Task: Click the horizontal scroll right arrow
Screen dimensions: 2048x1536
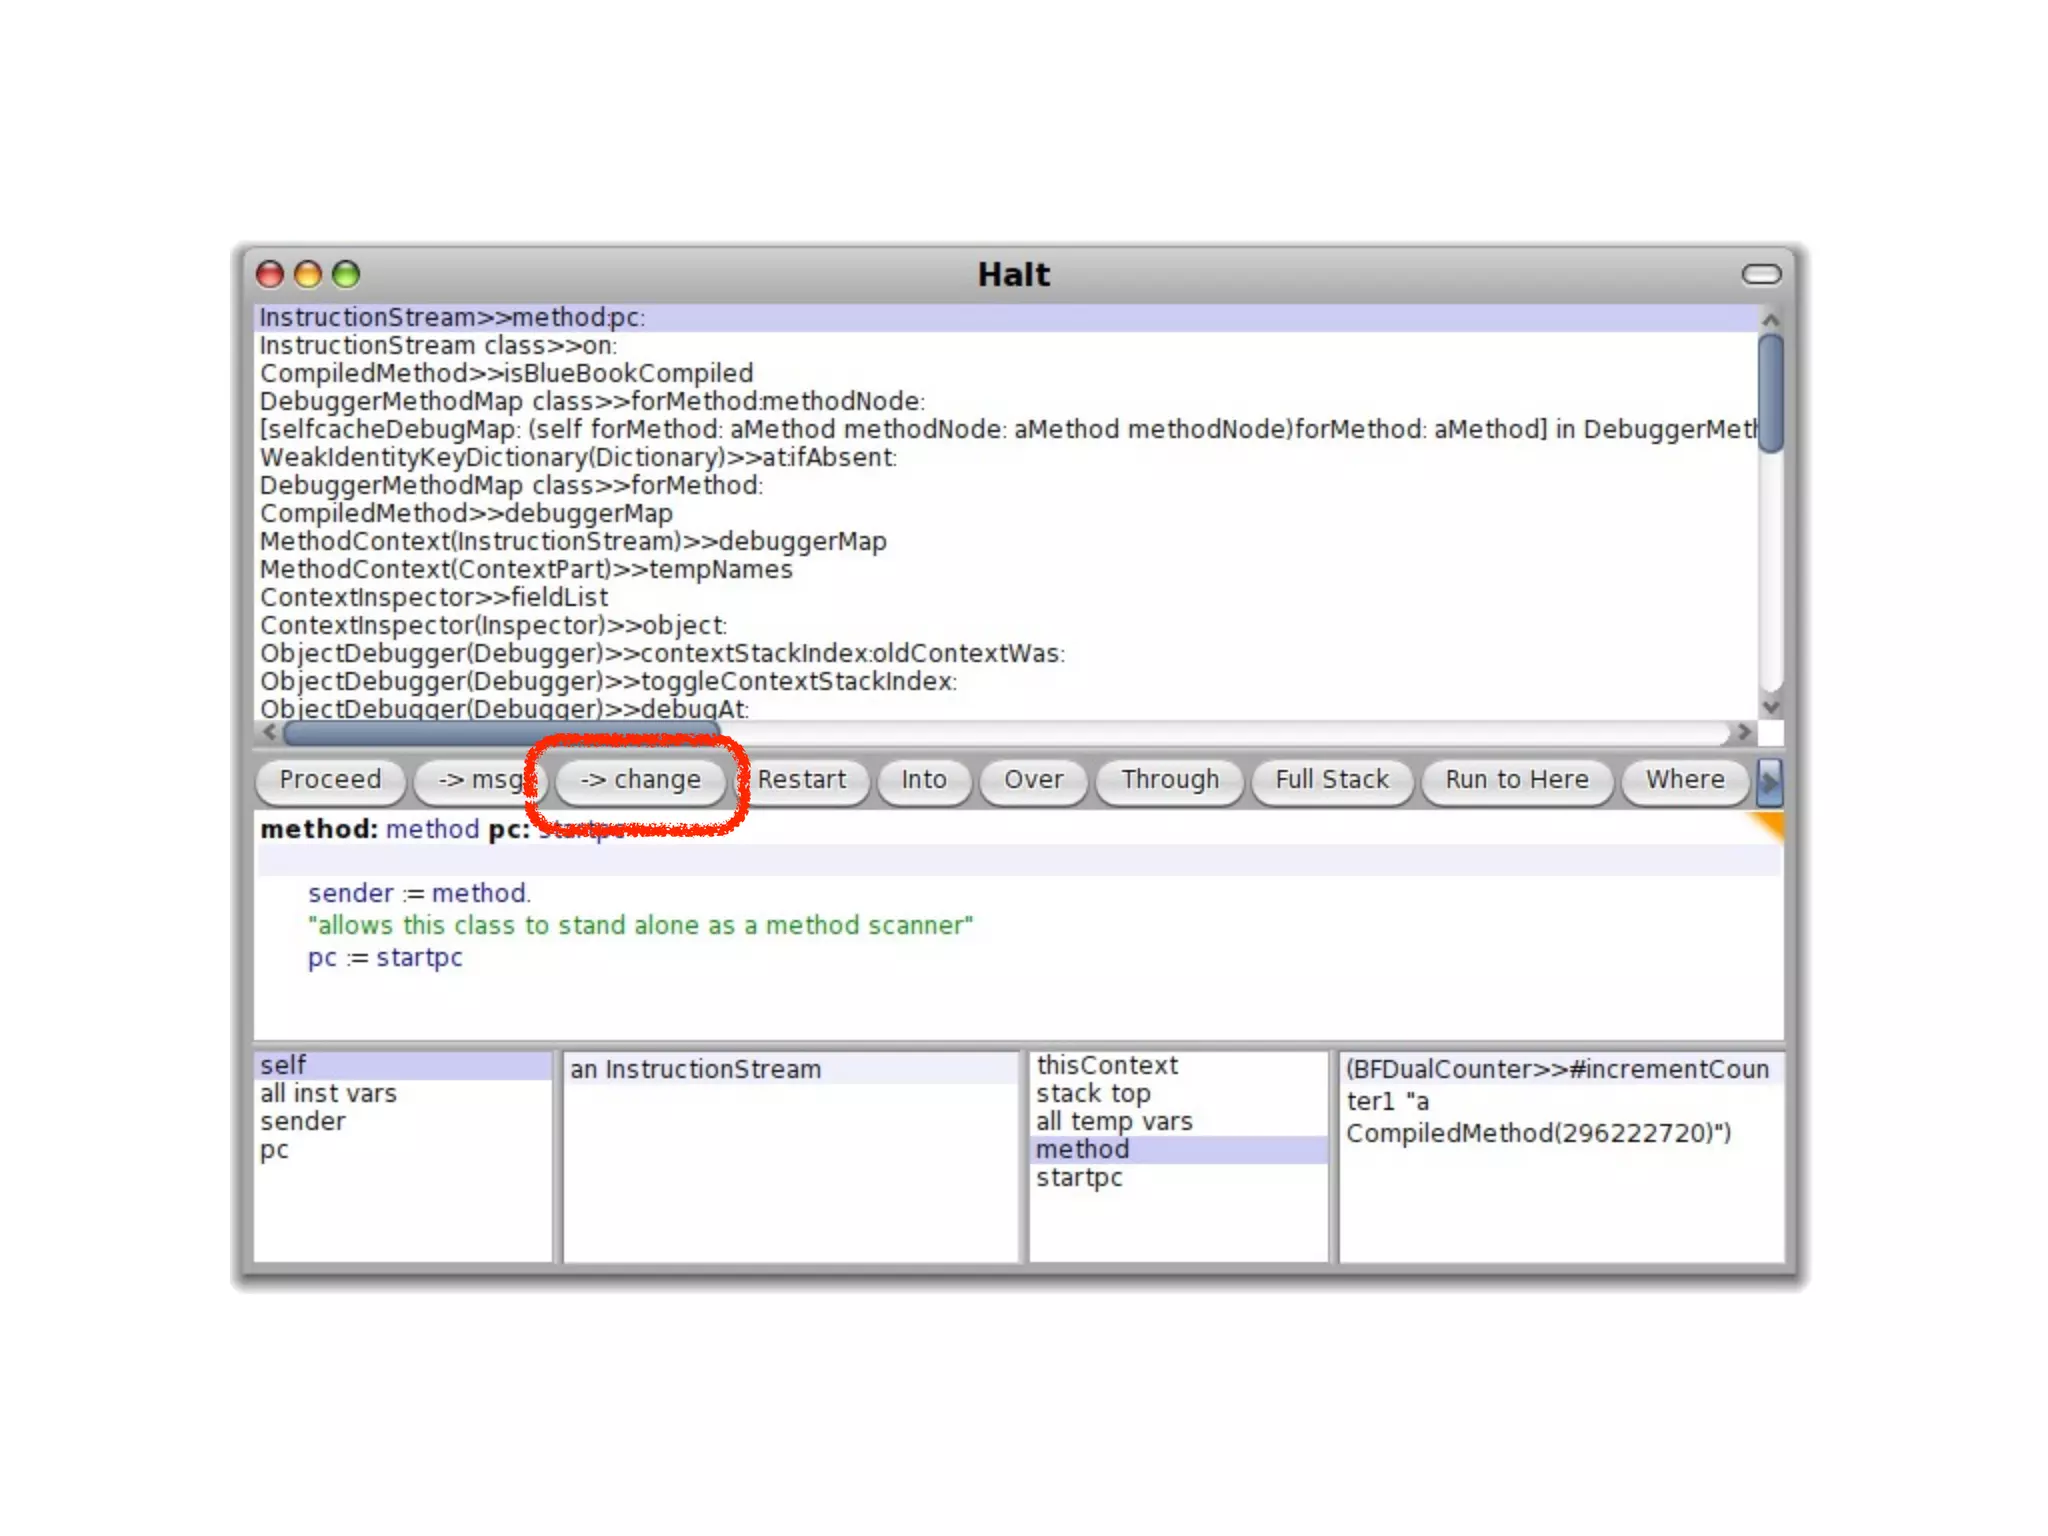Action: point(1745,732)
